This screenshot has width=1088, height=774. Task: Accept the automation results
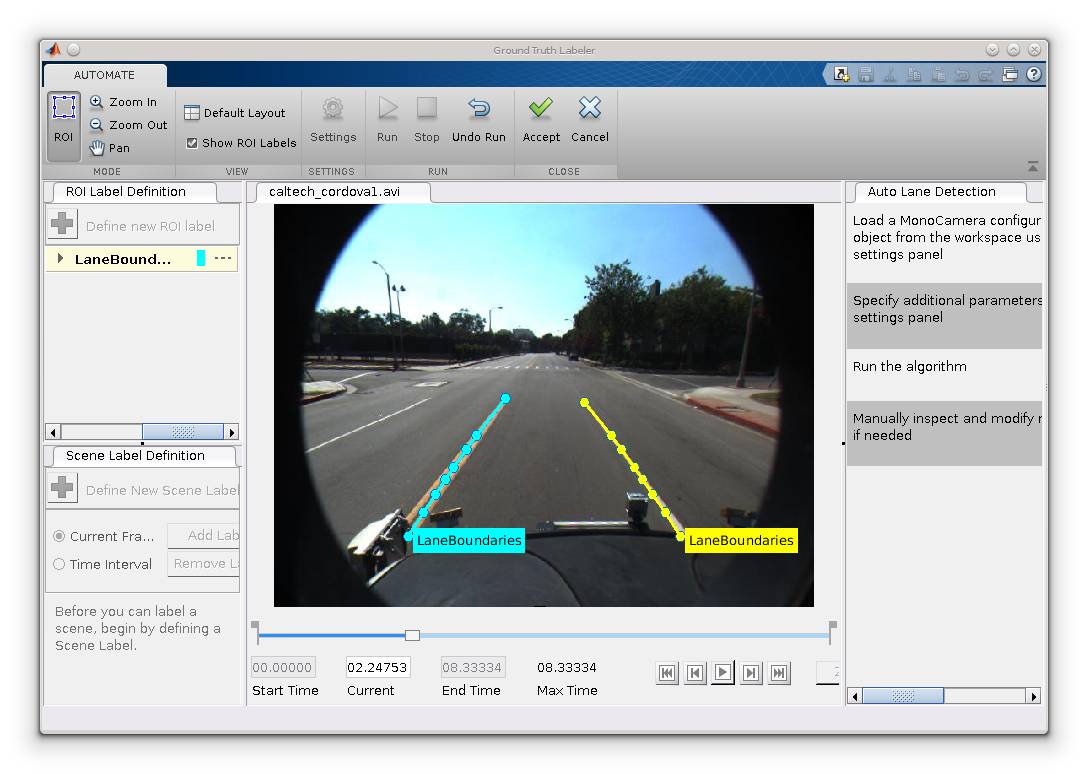(541, 119)
